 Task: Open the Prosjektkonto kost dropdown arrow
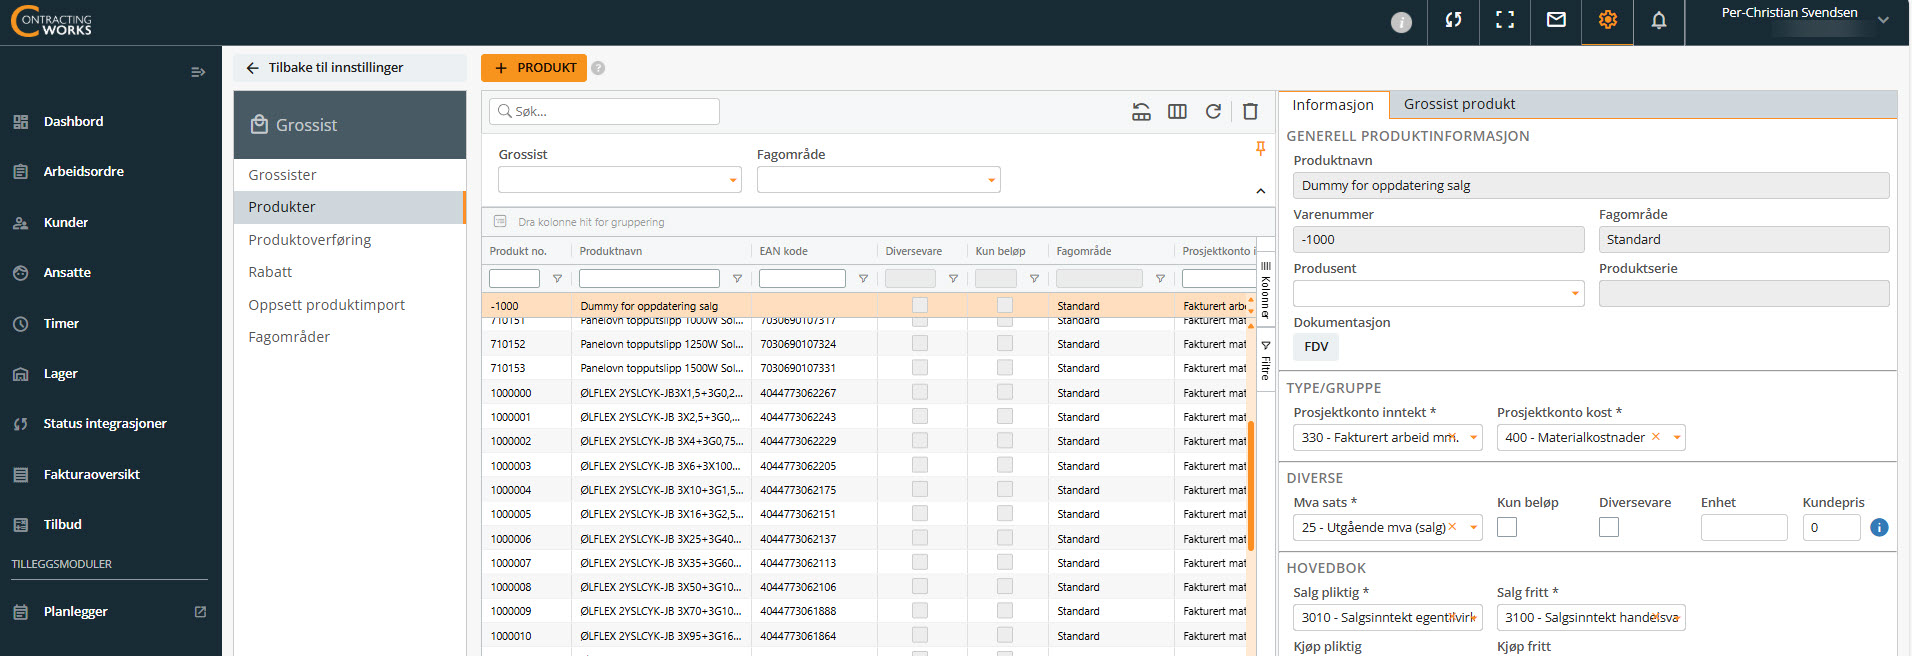point(1676,437)
